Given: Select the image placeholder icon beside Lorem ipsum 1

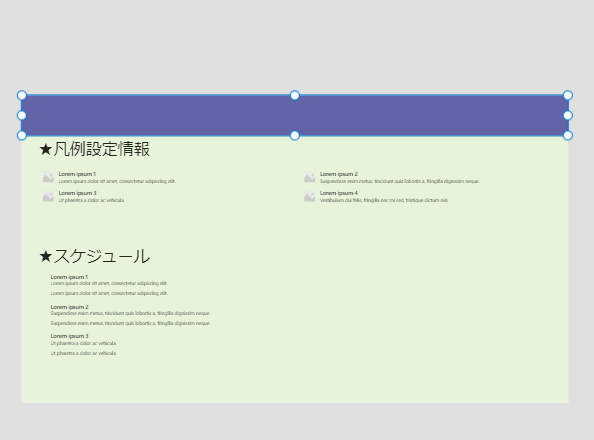Looking at the screenshot, I should click(x=48, y=177).
